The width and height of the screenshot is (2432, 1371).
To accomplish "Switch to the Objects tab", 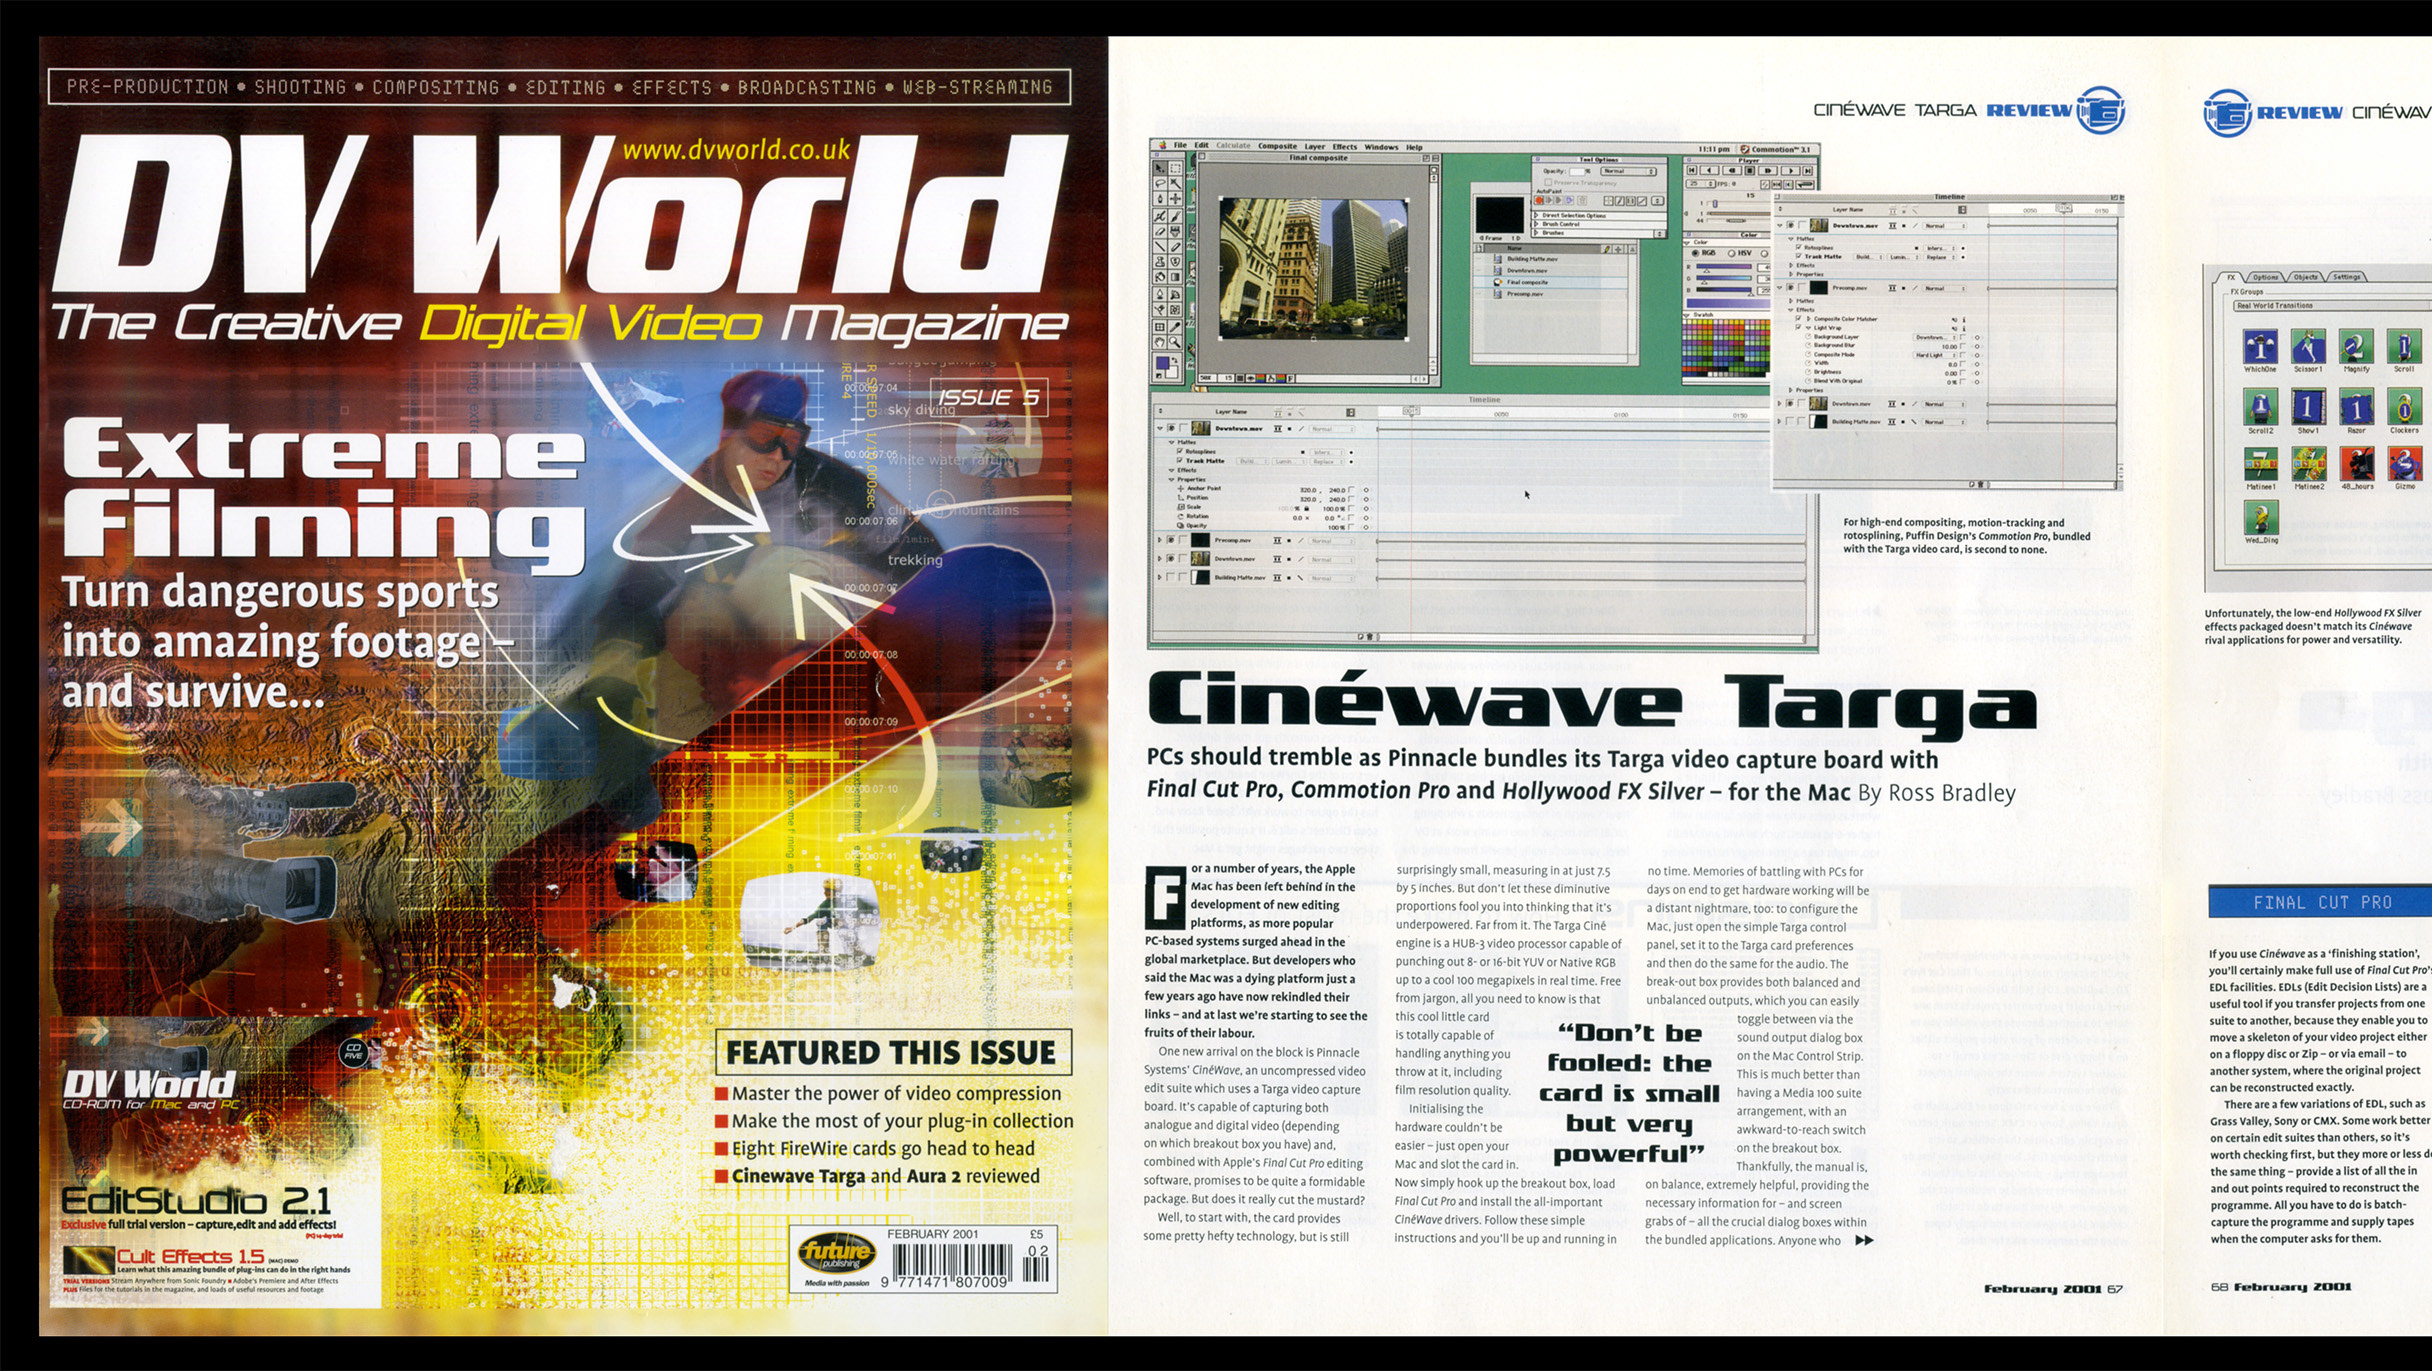I will pos(2305,277).
